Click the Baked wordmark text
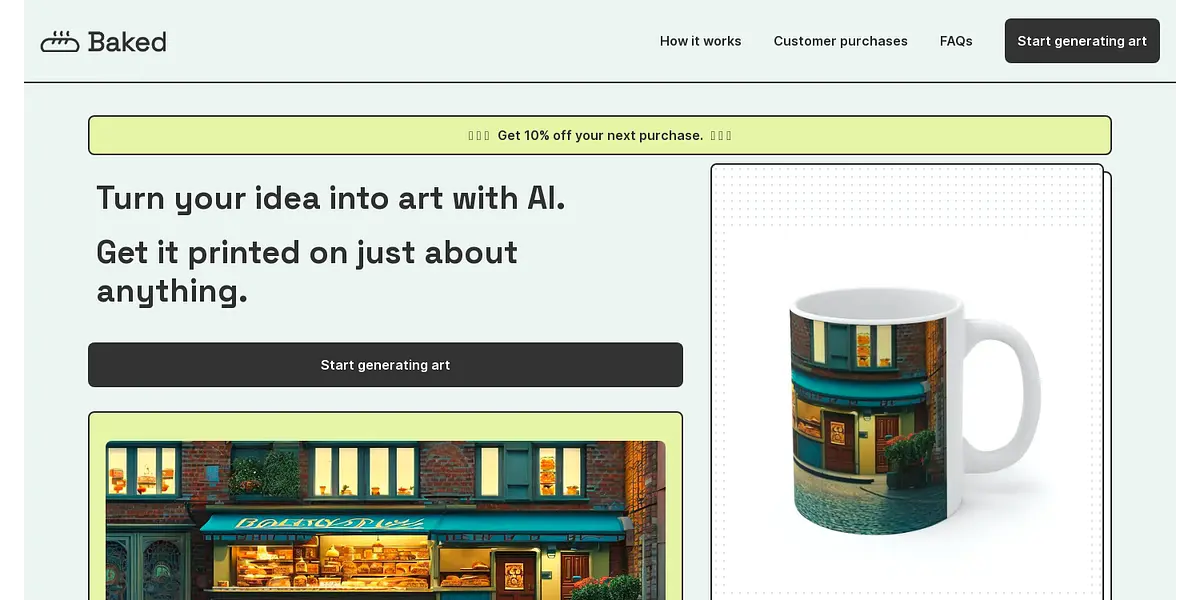The image size is (1200, 600). coord(127,41)
